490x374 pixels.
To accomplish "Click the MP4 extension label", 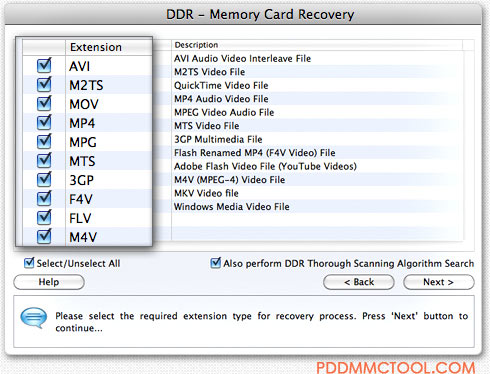I will [x=82, y=123].
